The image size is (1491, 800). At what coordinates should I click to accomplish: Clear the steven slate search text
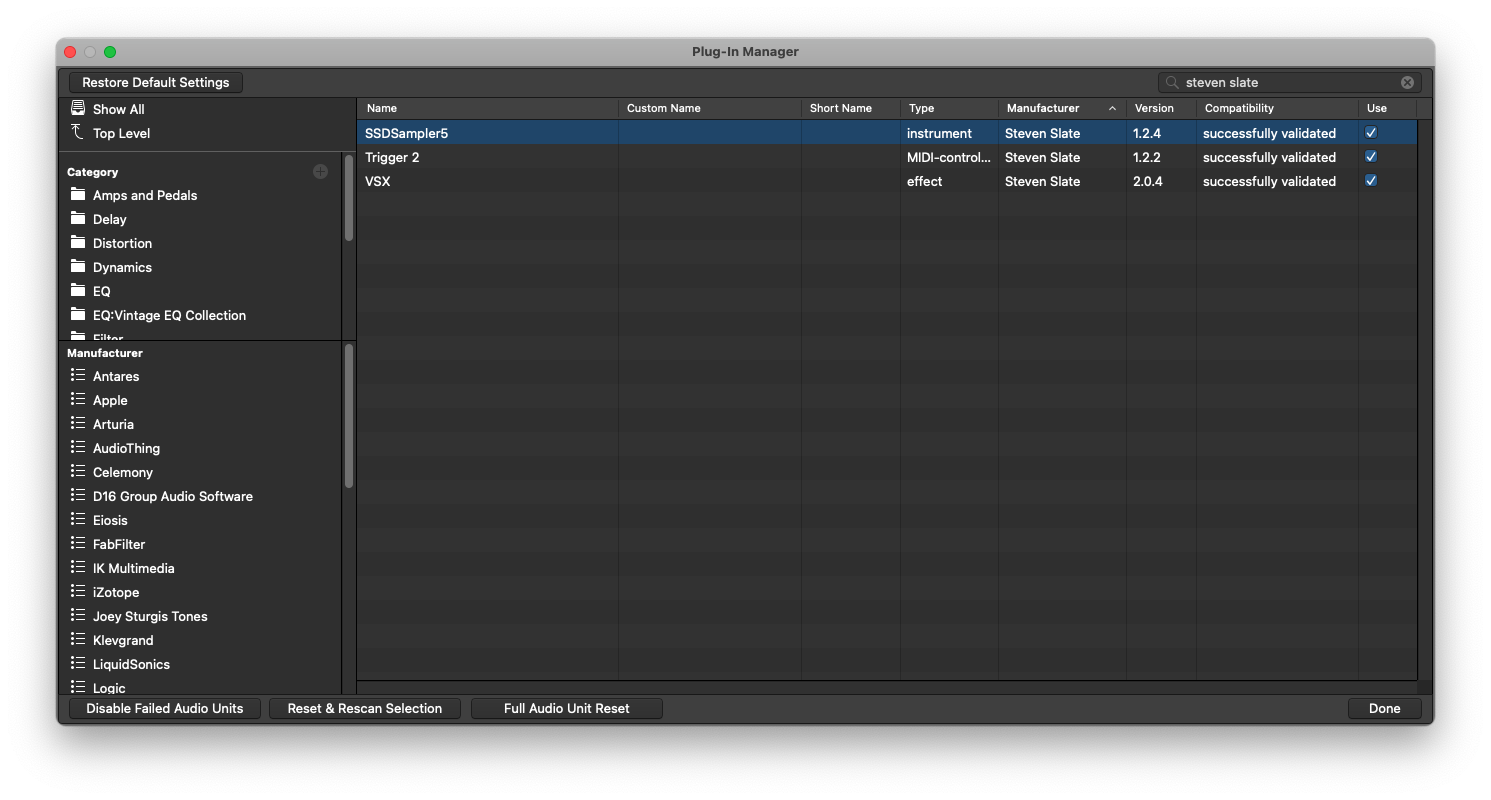click(1407, 82)
